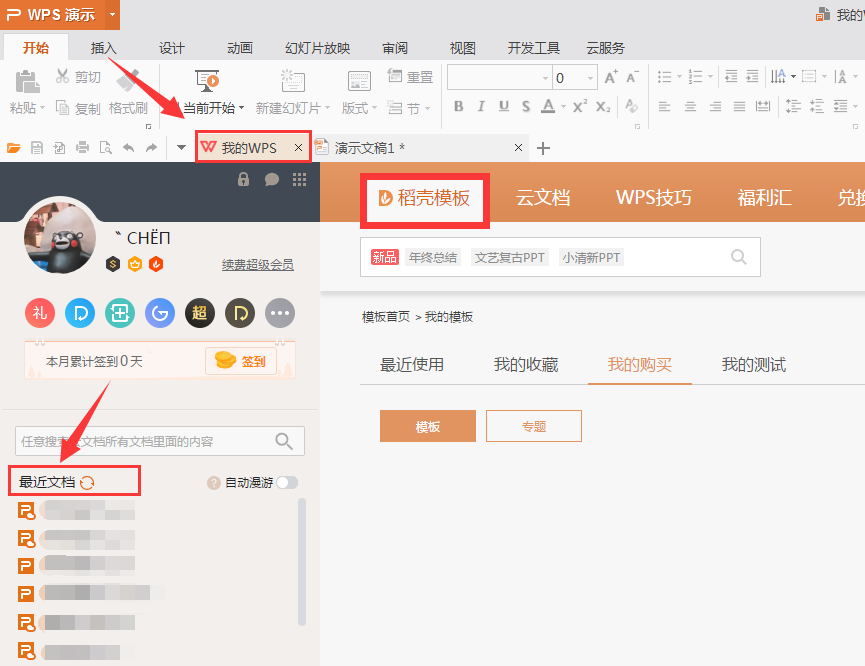Click the Open folder quick-access icon
Screen dimensions: 865x666
[14, 148]
